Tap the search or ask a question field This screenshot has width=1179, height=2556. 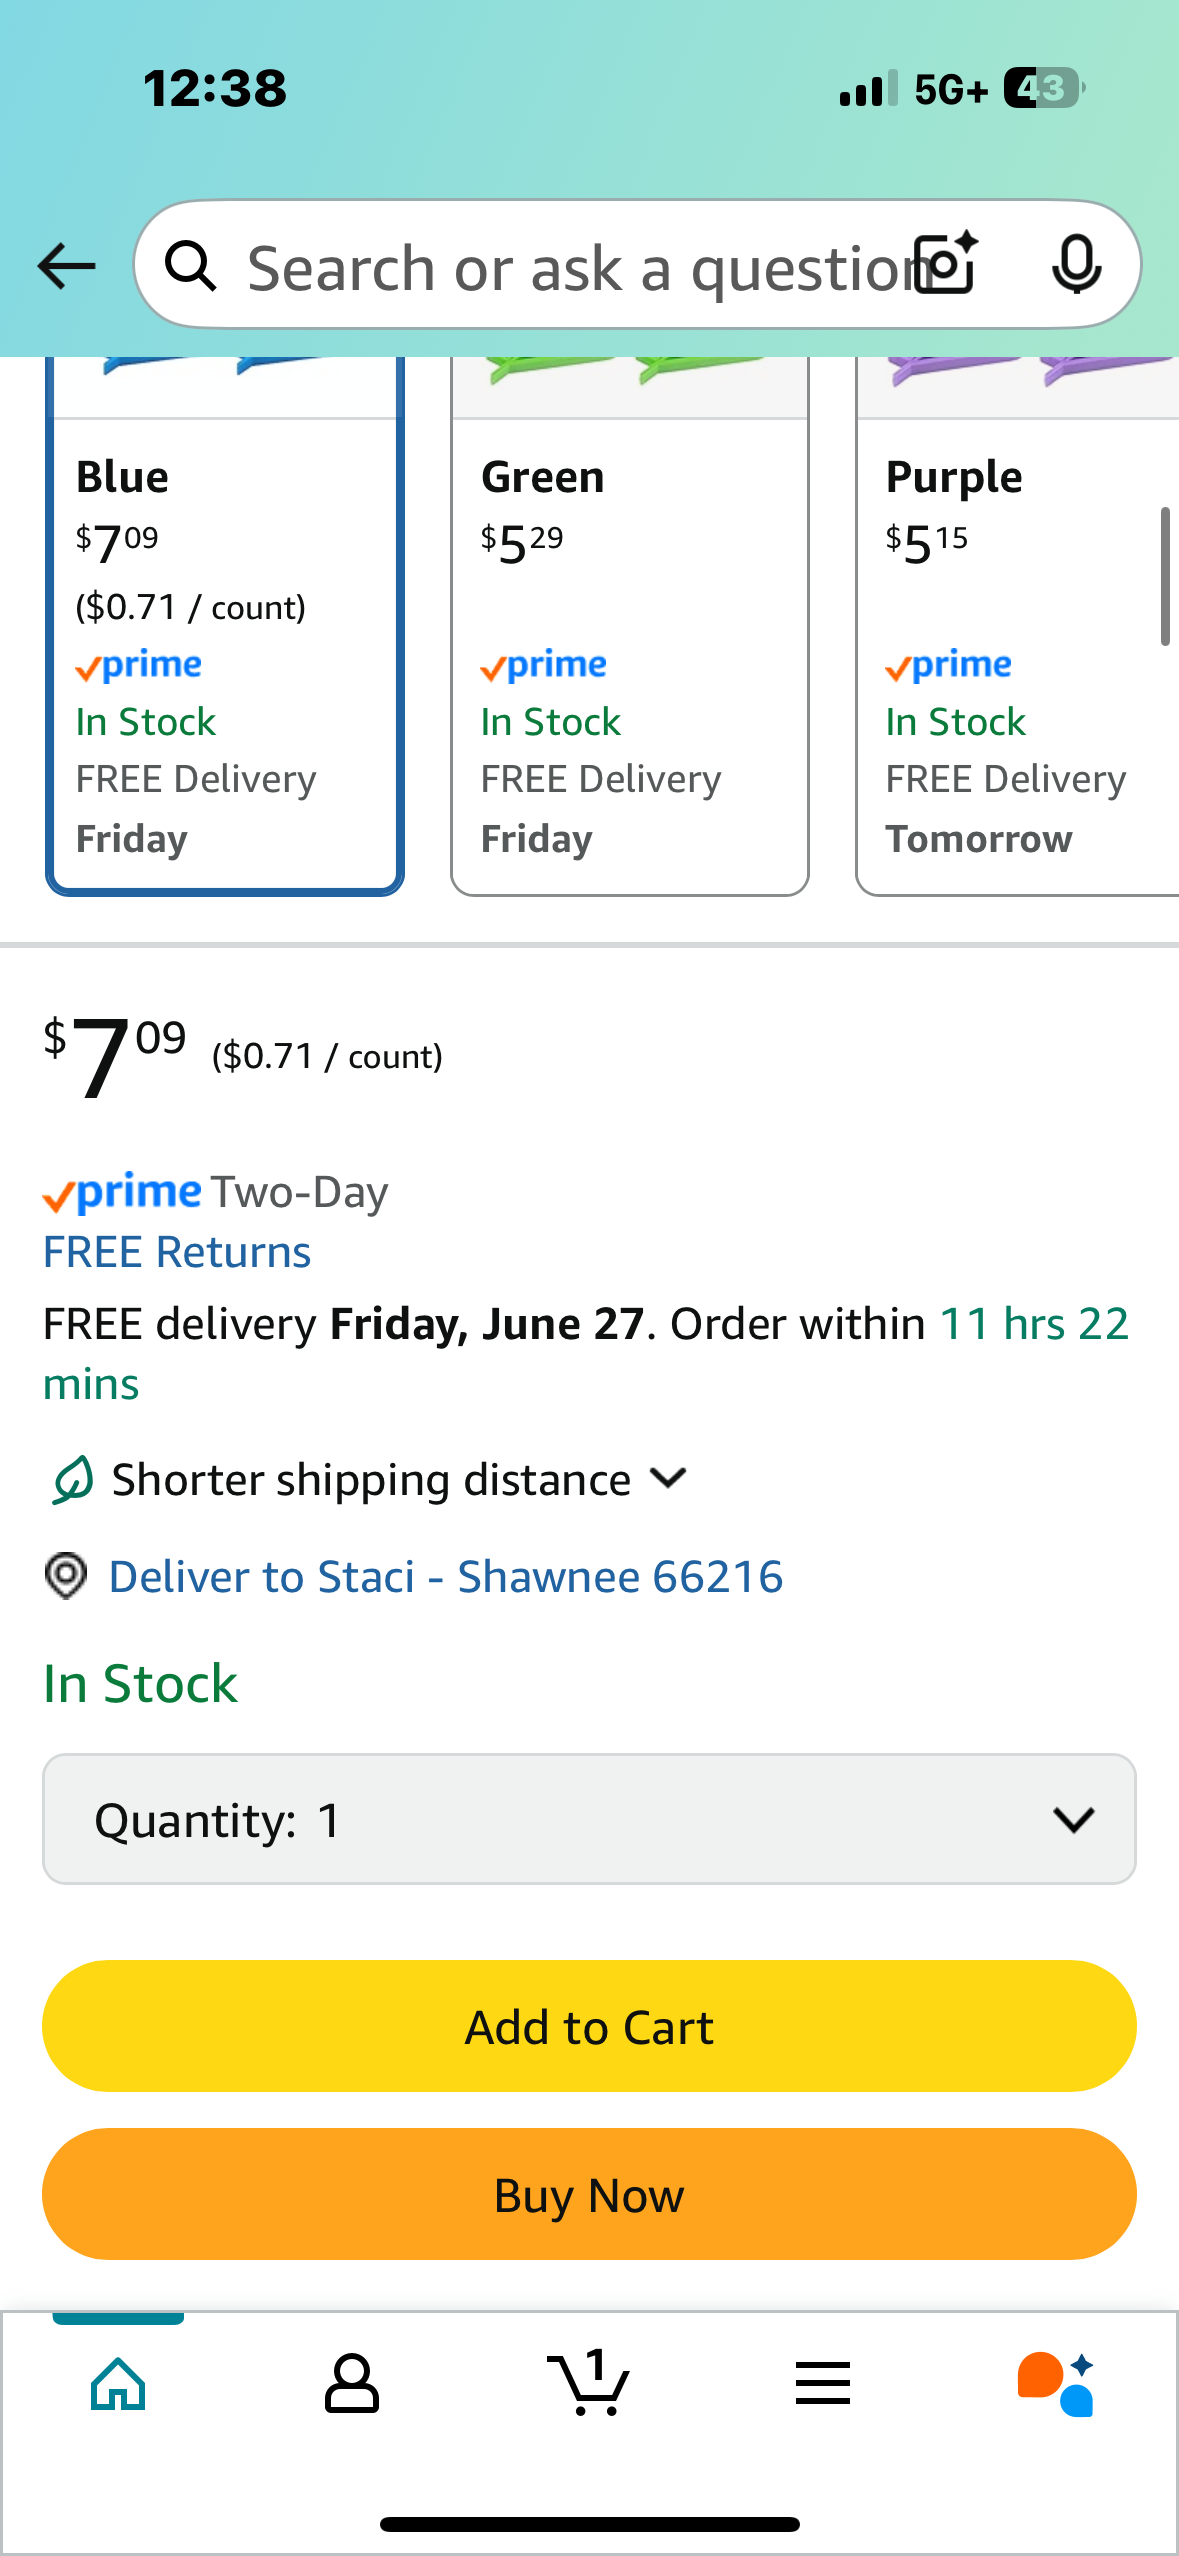click(x=570, y=268)
